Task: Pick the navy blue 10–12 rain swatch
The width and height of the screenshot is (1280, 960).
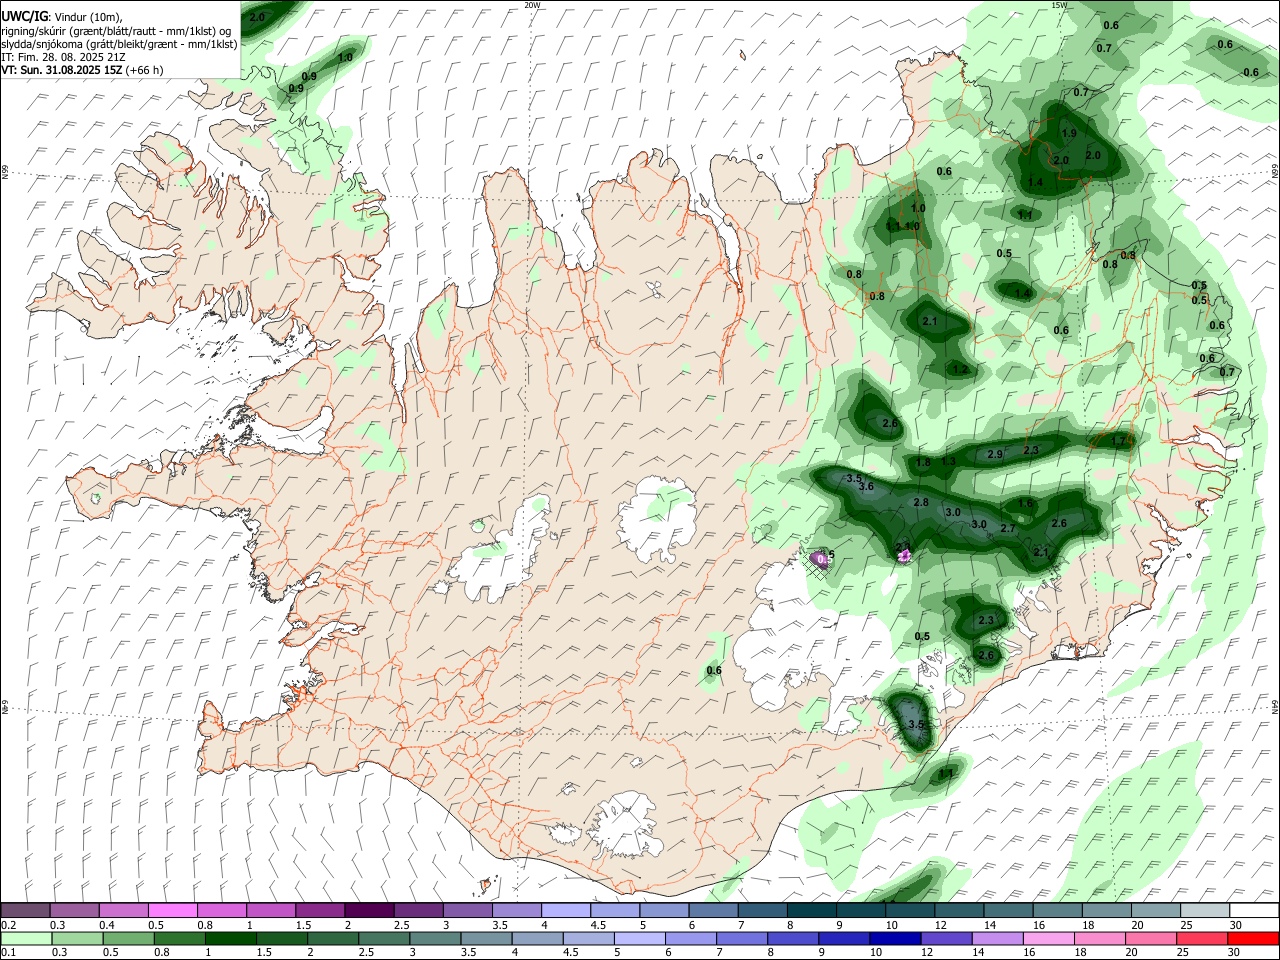Action: (896, 939)
